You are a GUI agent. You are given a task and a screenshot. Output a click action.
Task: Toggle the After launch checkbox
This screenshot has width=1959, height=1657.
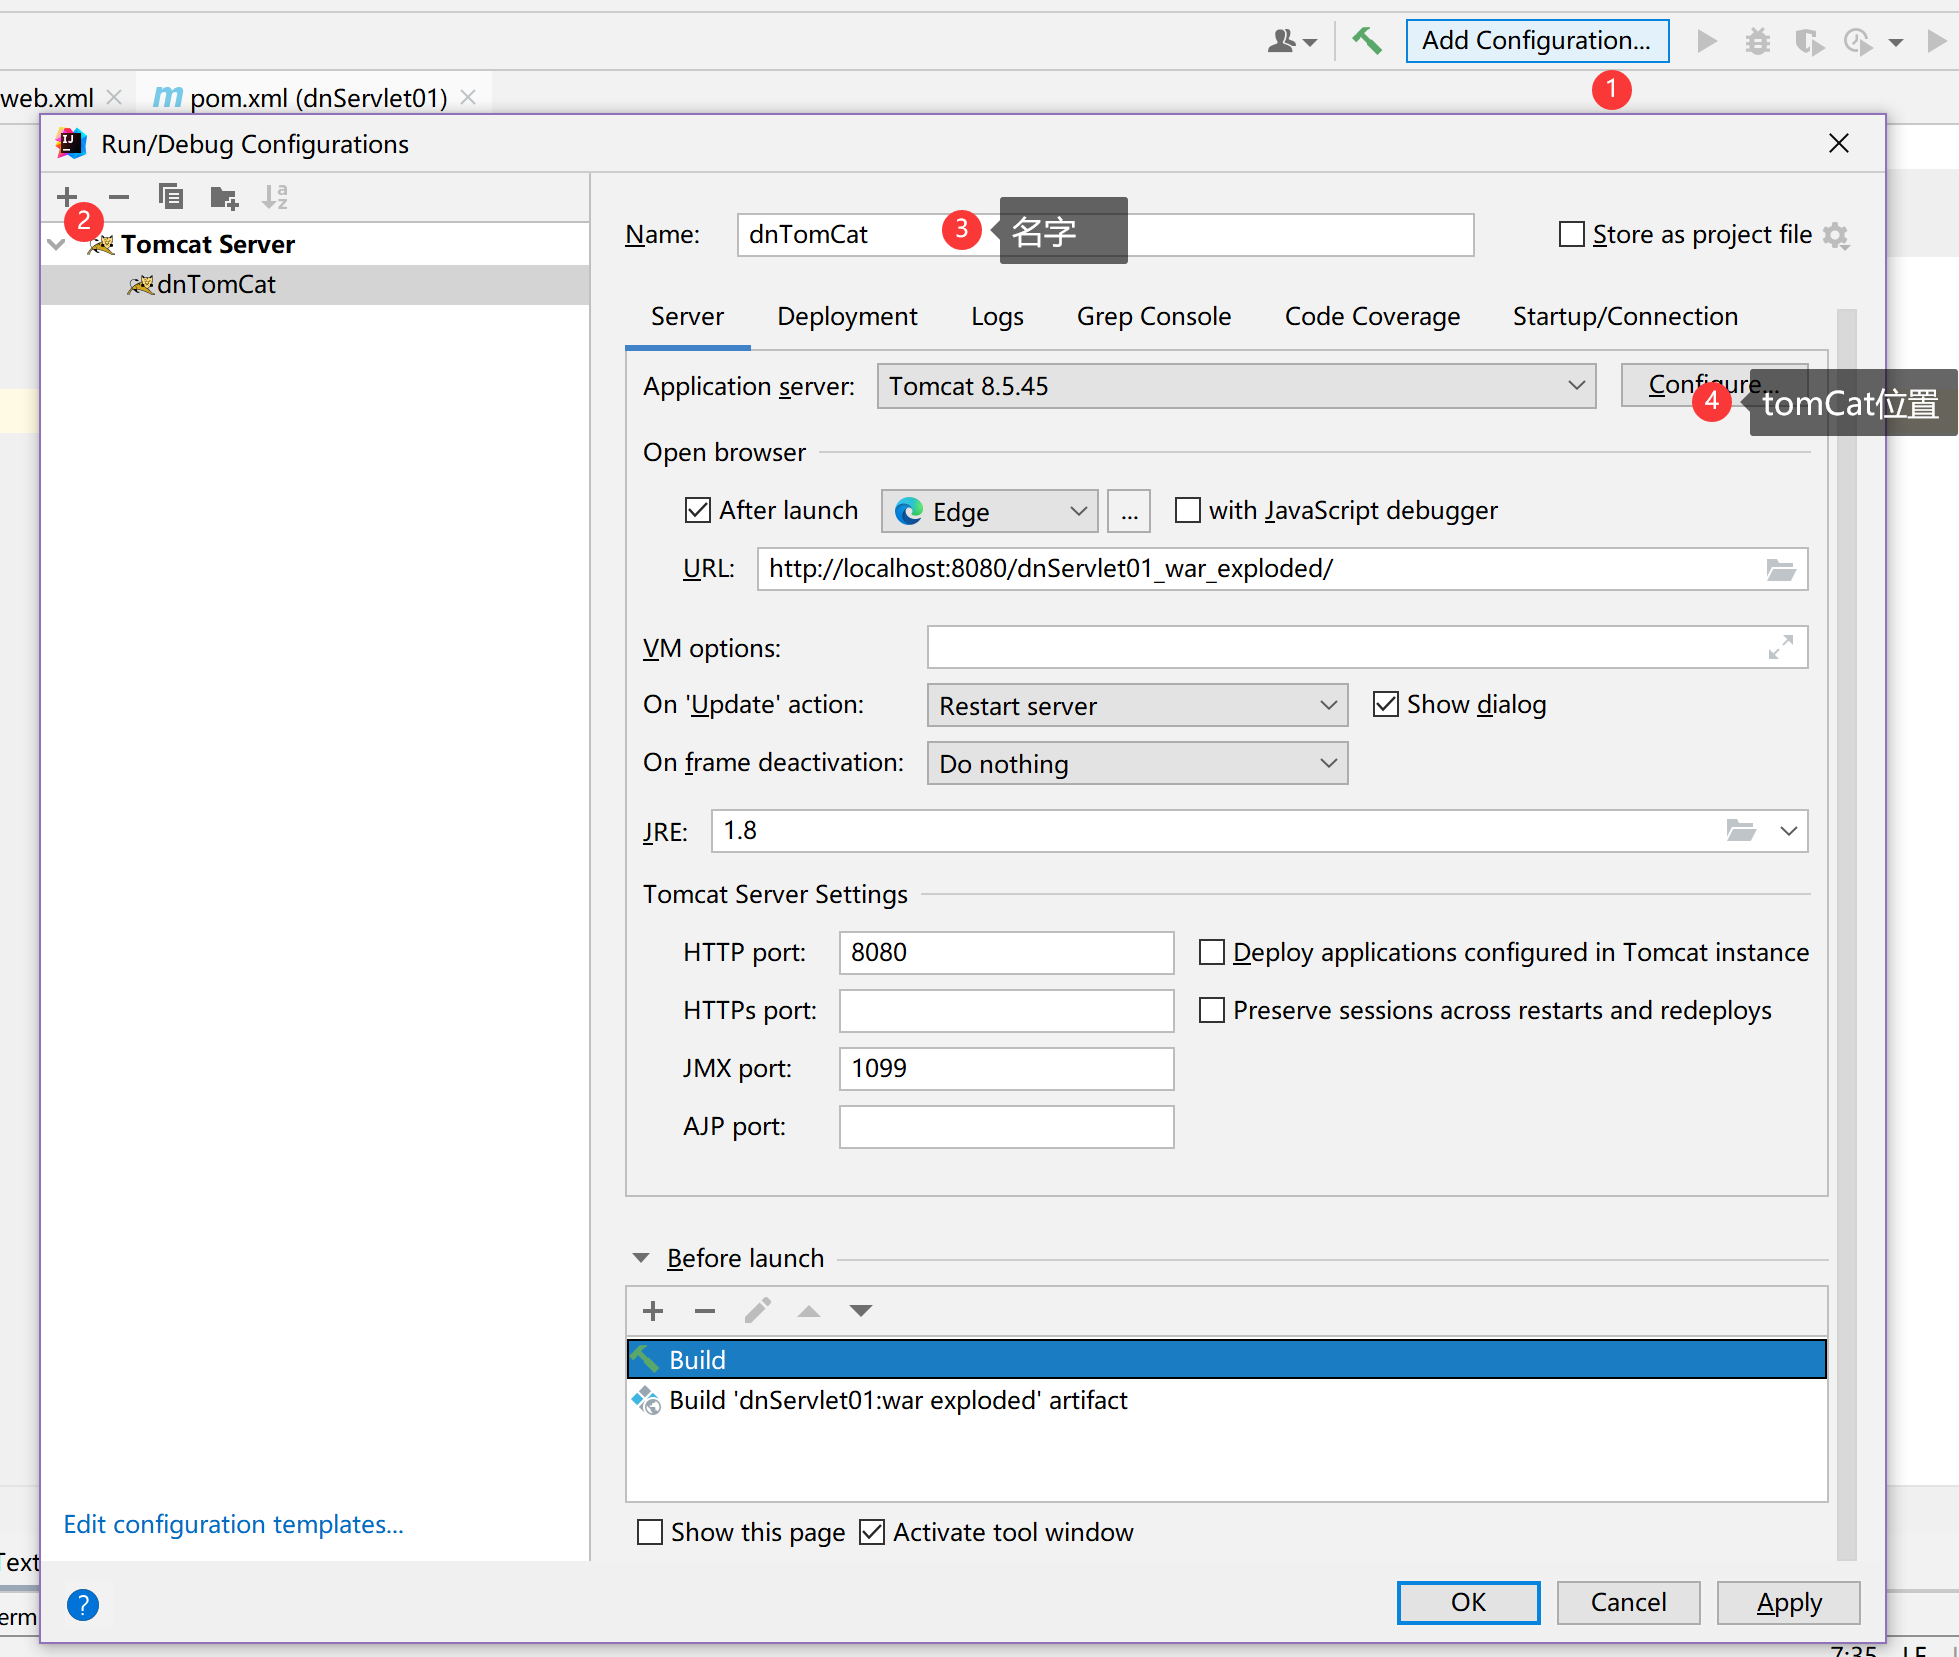coord(697,511)
